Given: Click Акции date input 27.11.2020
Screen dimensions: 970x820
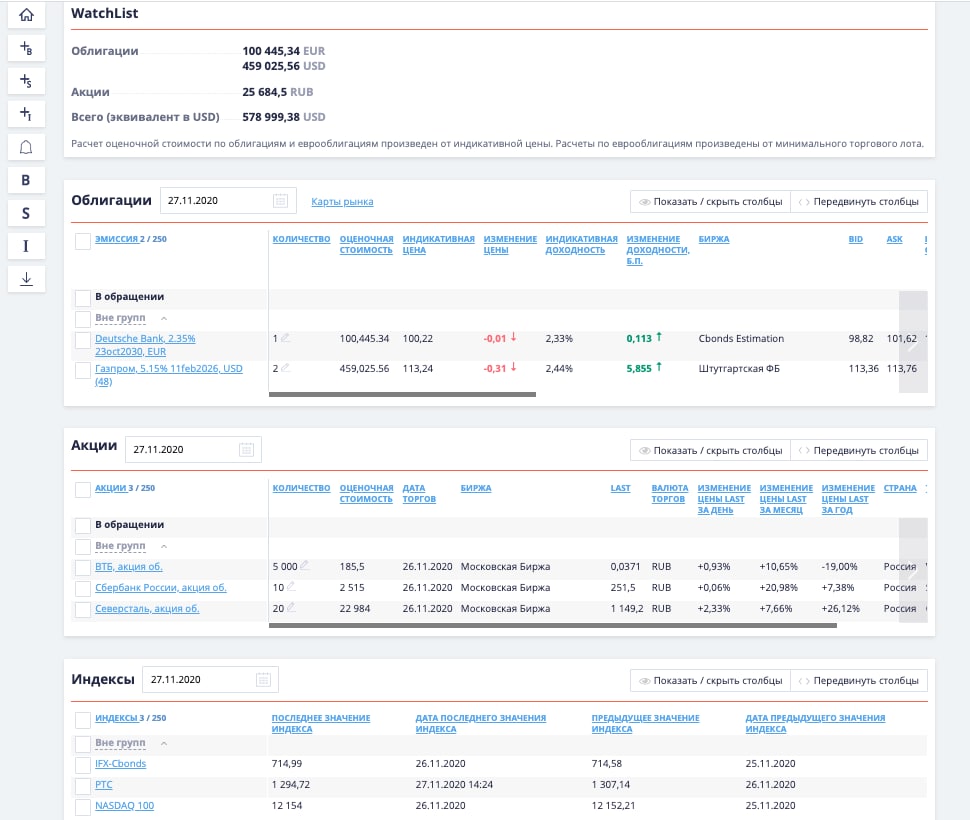Looking at the screenshot, I should pyautogui.click(x=194, y=450).
